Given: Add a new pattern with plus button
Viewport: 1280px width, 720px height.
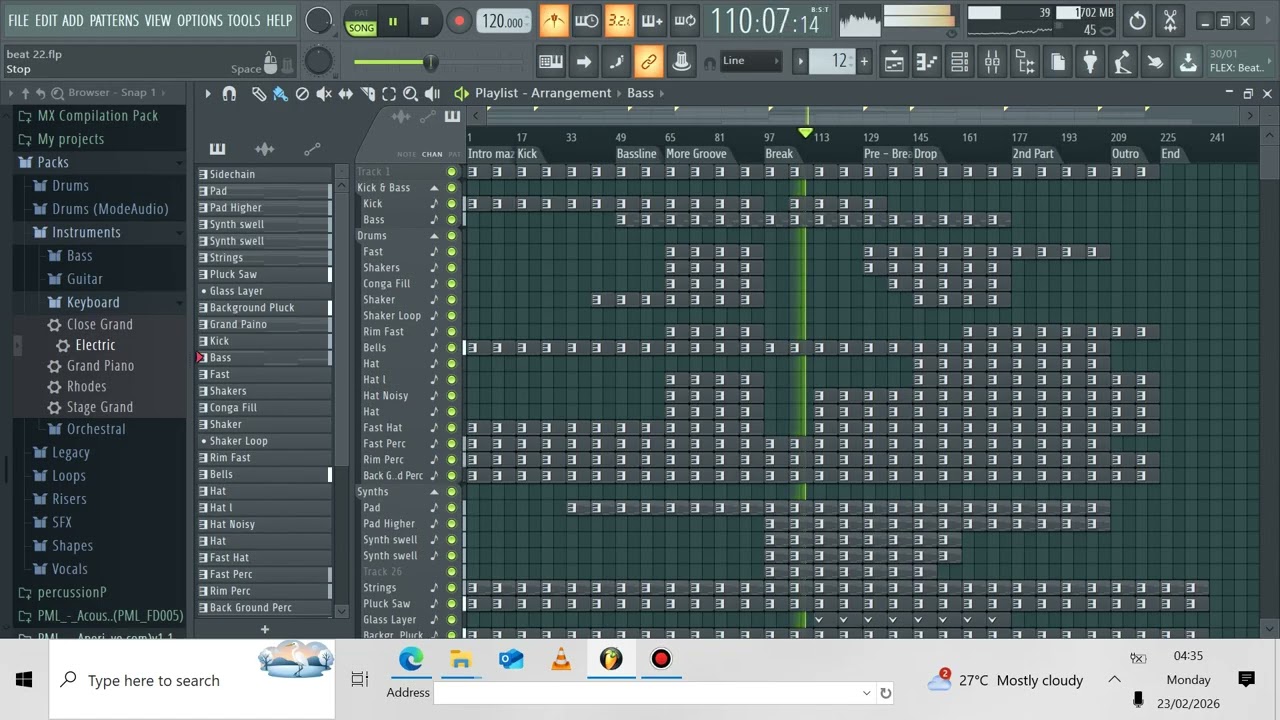Looking at the screenshot, I should [x=264, y=629].
